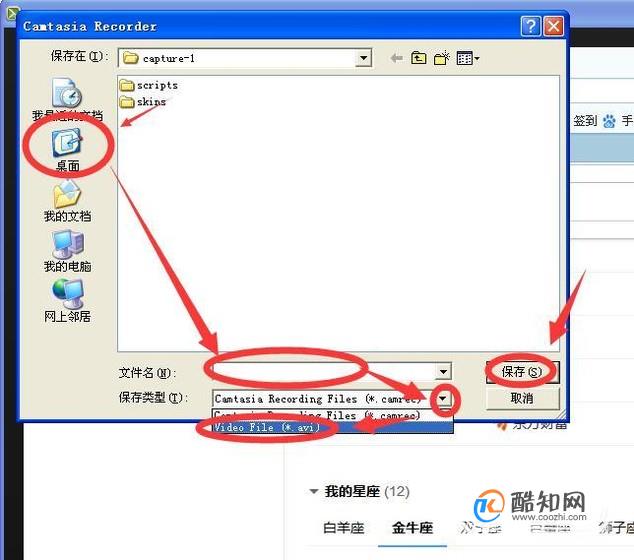Image resolution: width=634 pixels, height=560 pixels.
Task: Go up one folder level
Action: click(x=418, y=58)
